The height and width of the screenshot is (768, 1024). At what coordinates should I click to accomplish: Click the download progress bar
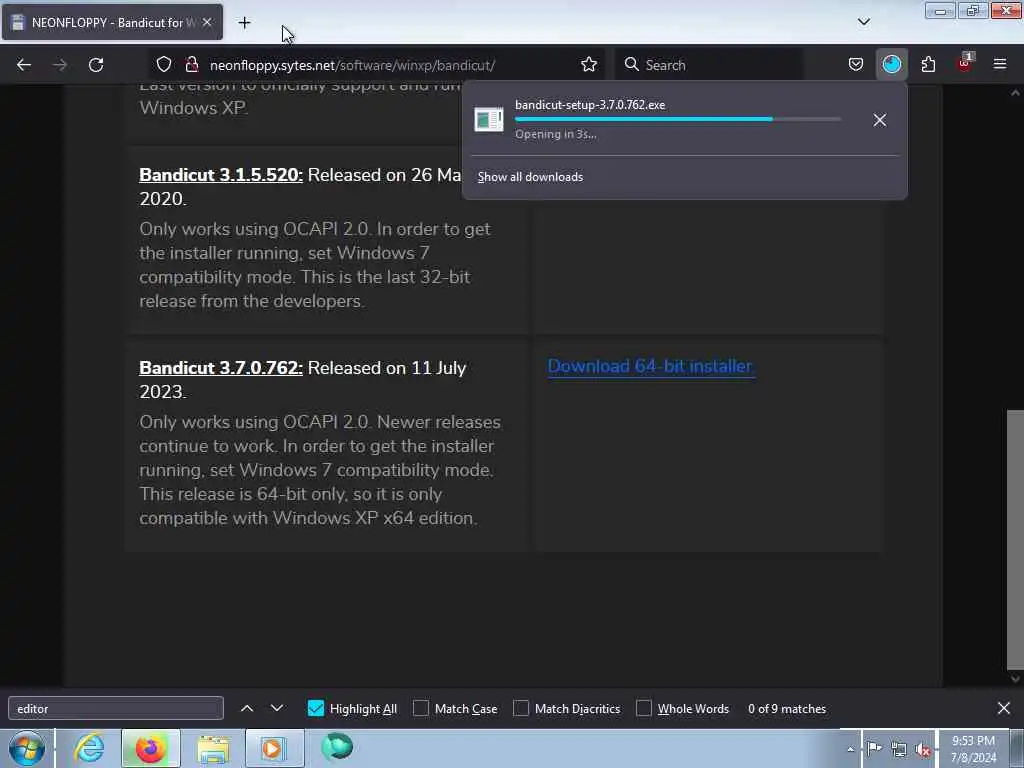678,120
